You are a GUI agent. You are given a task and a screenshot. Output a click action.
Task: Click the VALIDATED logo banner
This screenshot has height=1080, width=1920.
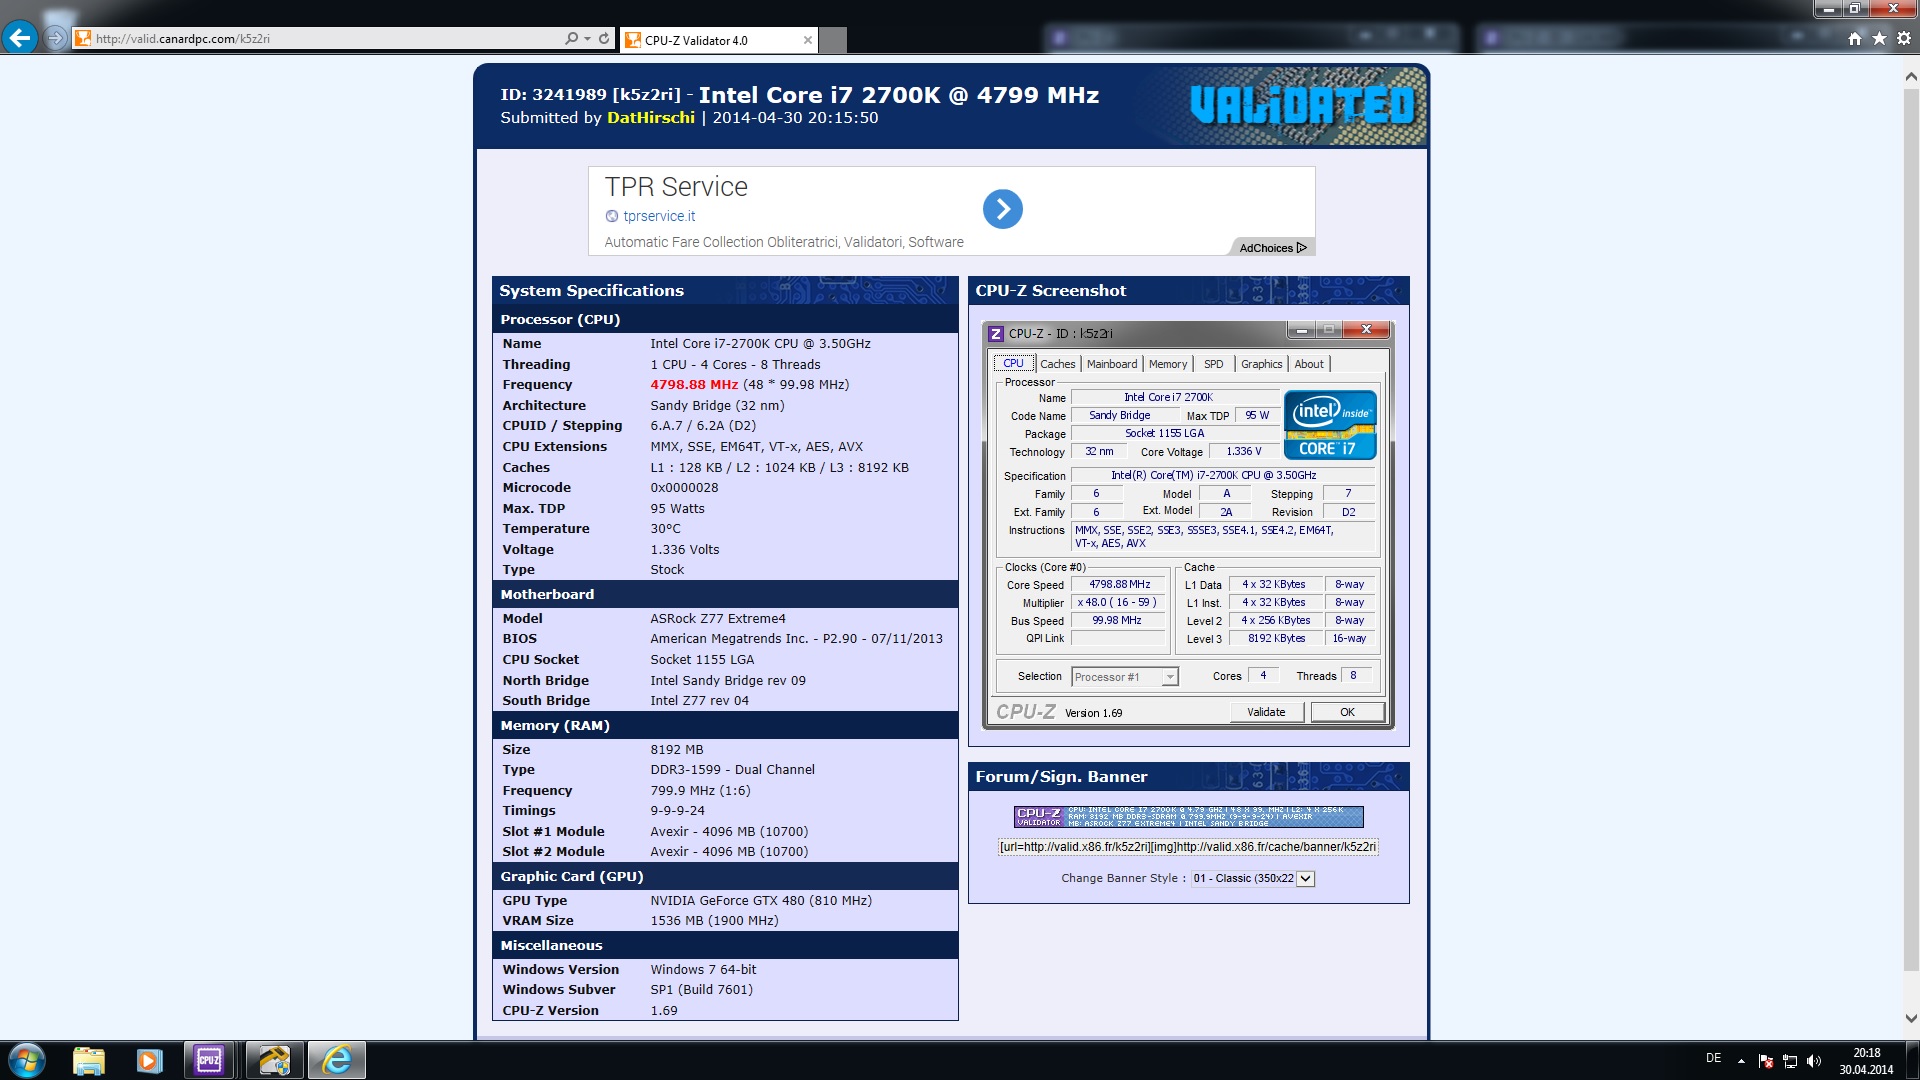click(1302, 105)
